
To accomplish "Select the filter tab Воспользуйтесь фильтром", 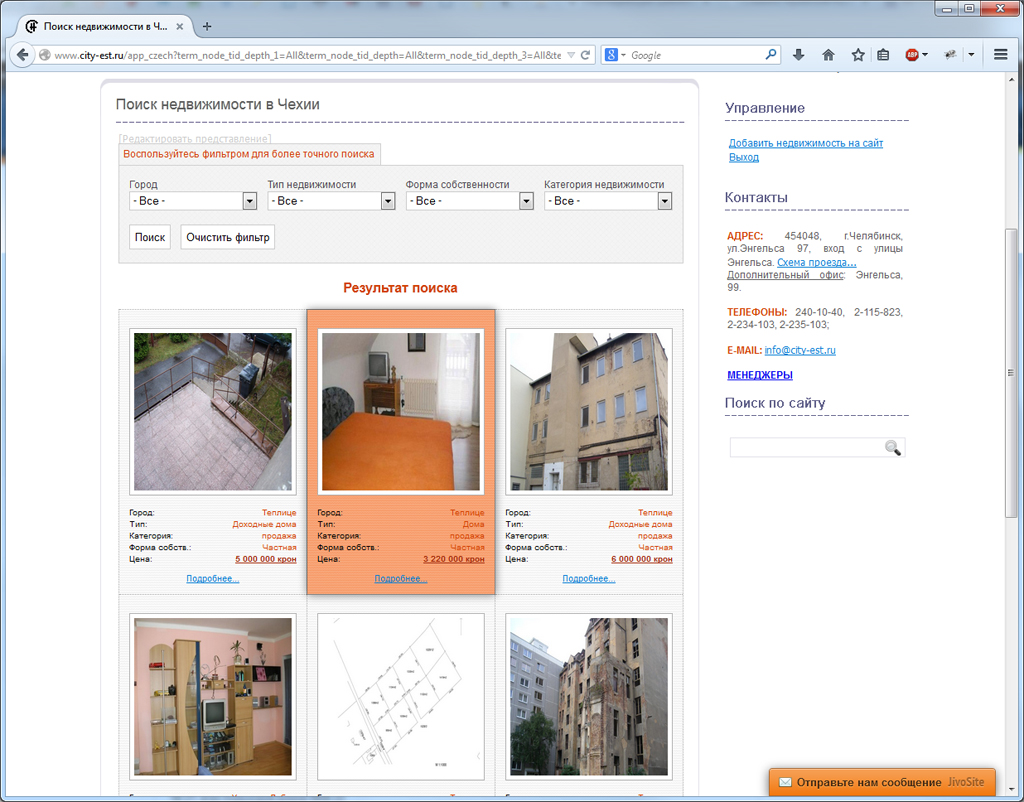I will point(249,154).
